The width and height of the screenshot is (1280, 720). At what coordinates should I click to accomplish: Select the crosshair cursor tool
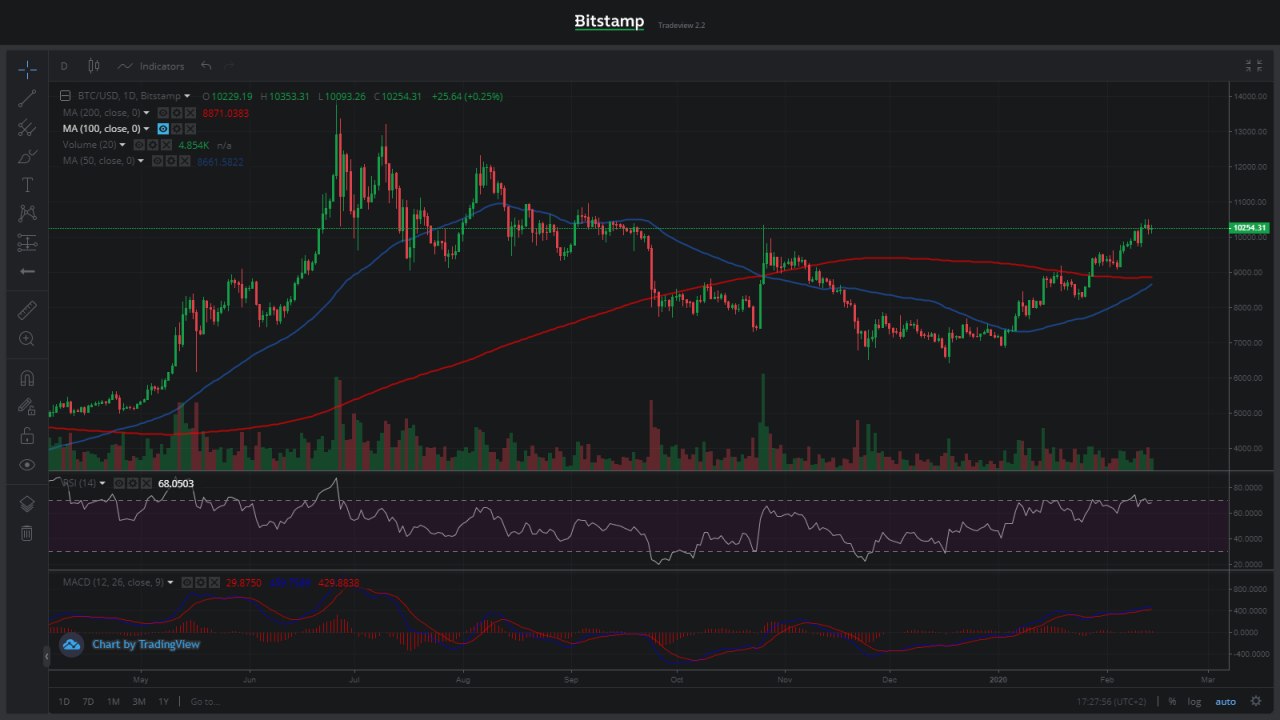(27, 68)
